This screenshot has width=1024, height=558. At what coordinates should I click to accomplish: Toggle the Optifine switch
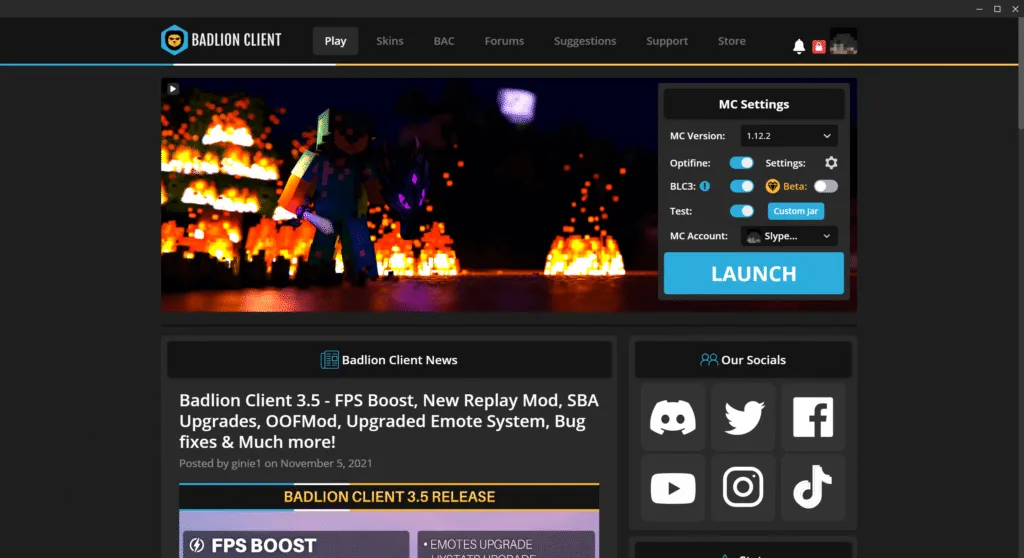click(x=741, y=163)
